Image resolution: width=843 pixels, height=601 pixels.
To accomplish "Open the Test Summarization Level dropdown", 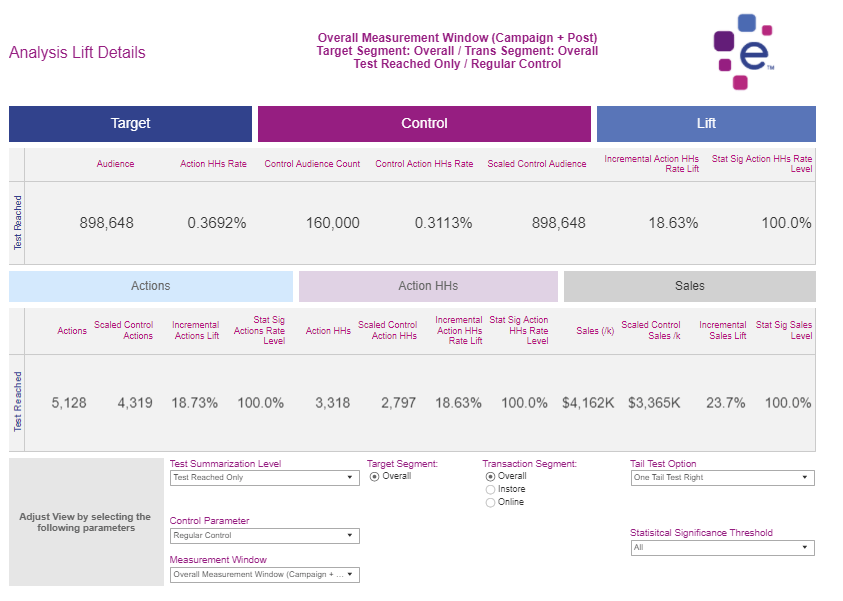I will tap(264, 478).
